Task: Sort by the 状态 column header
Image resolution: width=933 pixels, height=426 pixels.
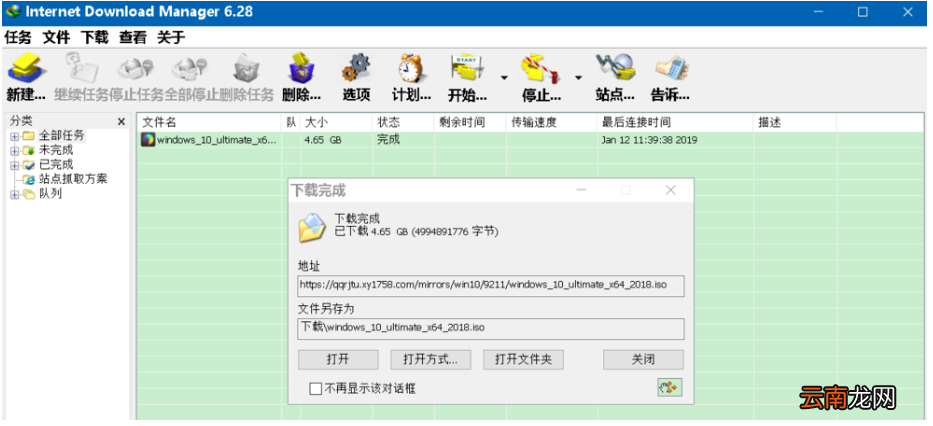Action: (x=403, y=123)
